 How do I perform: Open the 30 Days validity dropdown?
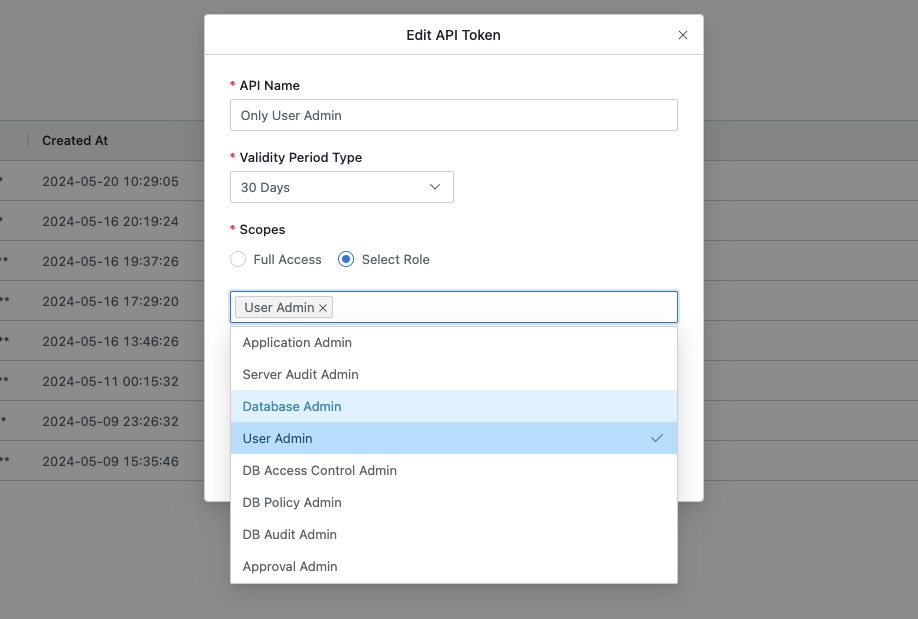coord(341,187)
